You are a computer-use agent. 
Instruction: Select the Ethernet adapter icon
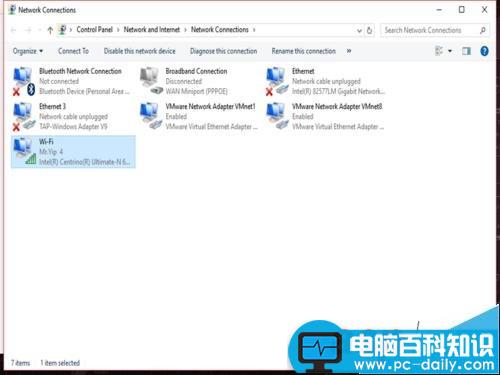(x=277, y=81)
